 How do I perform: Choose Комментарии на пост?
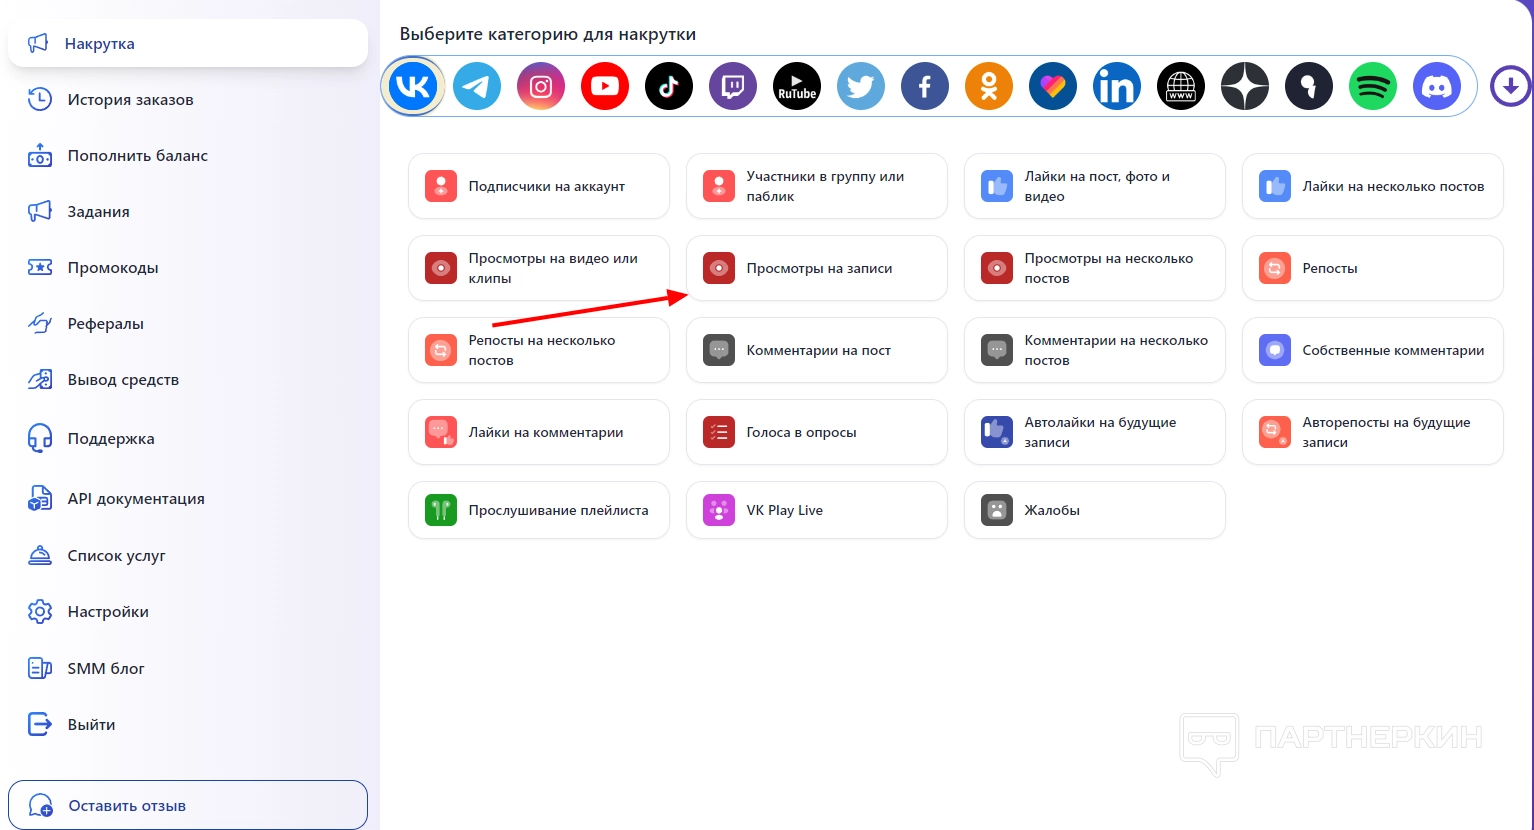tap(817, 350)
